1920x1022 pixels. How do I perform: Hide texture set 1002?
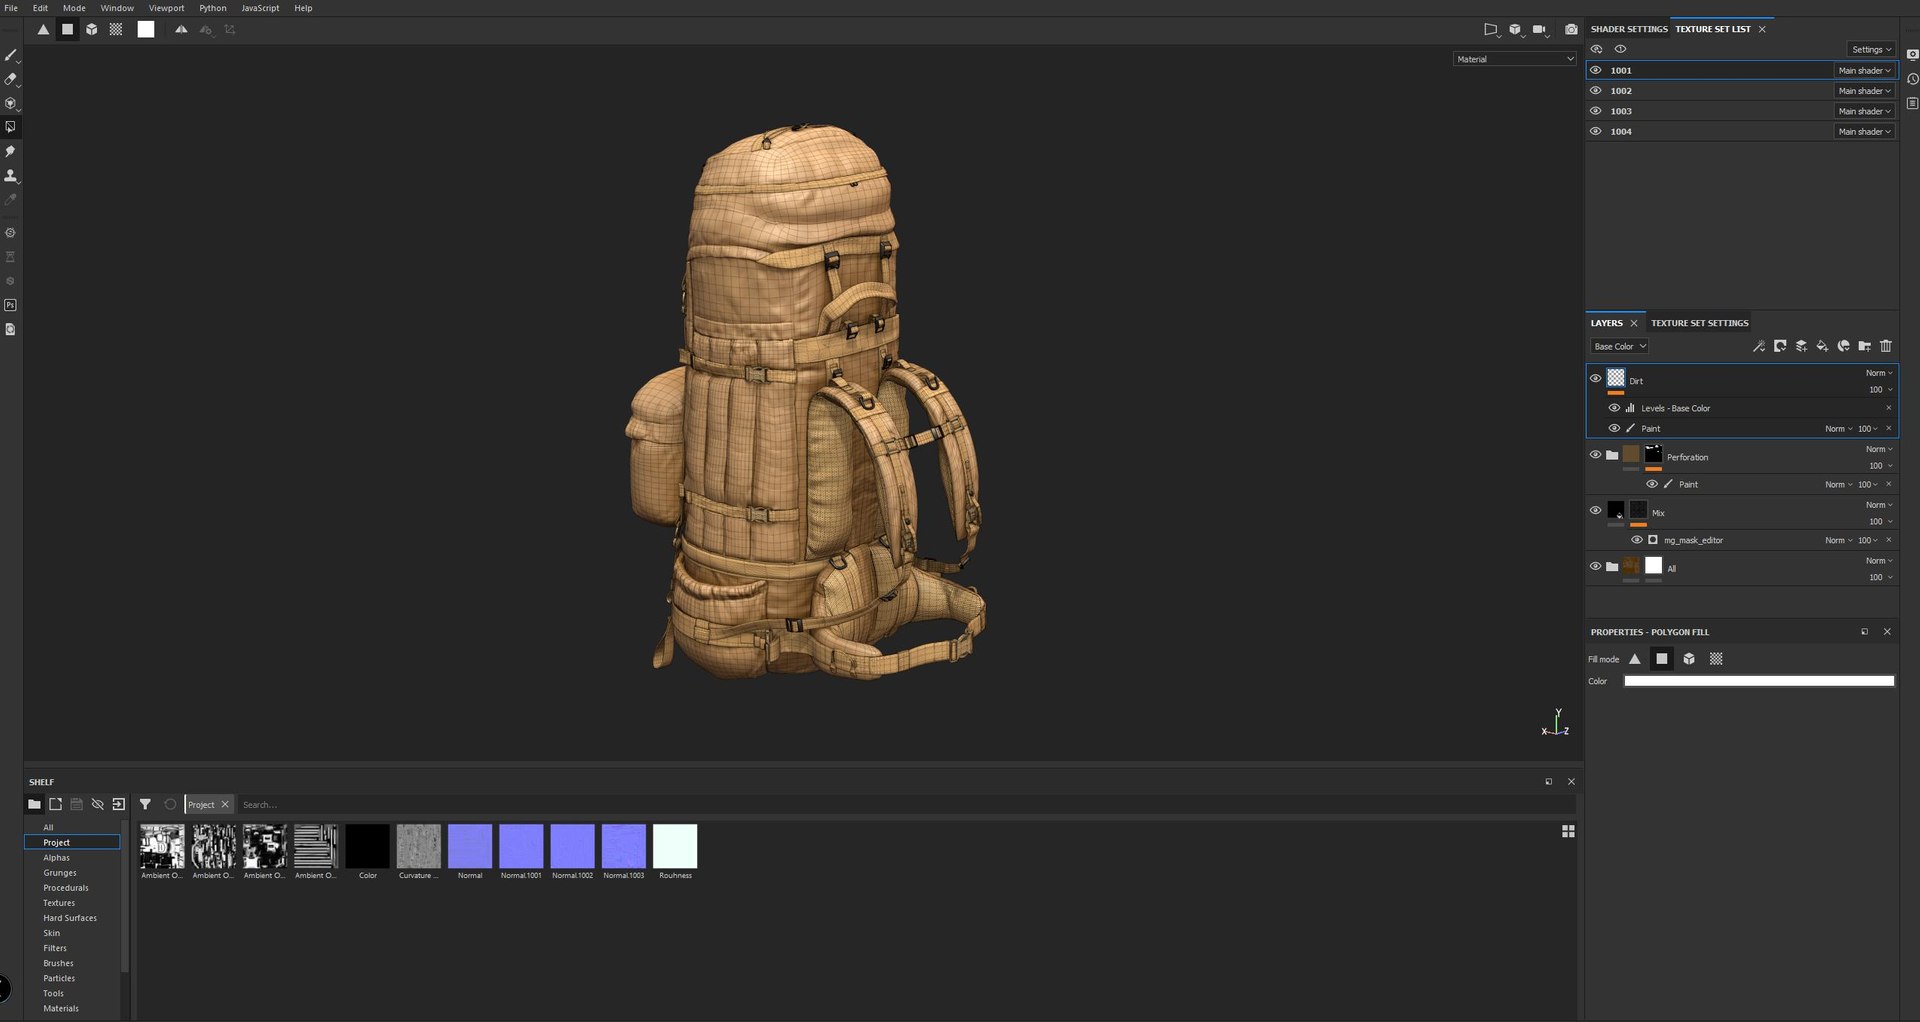click(1596, 91)
